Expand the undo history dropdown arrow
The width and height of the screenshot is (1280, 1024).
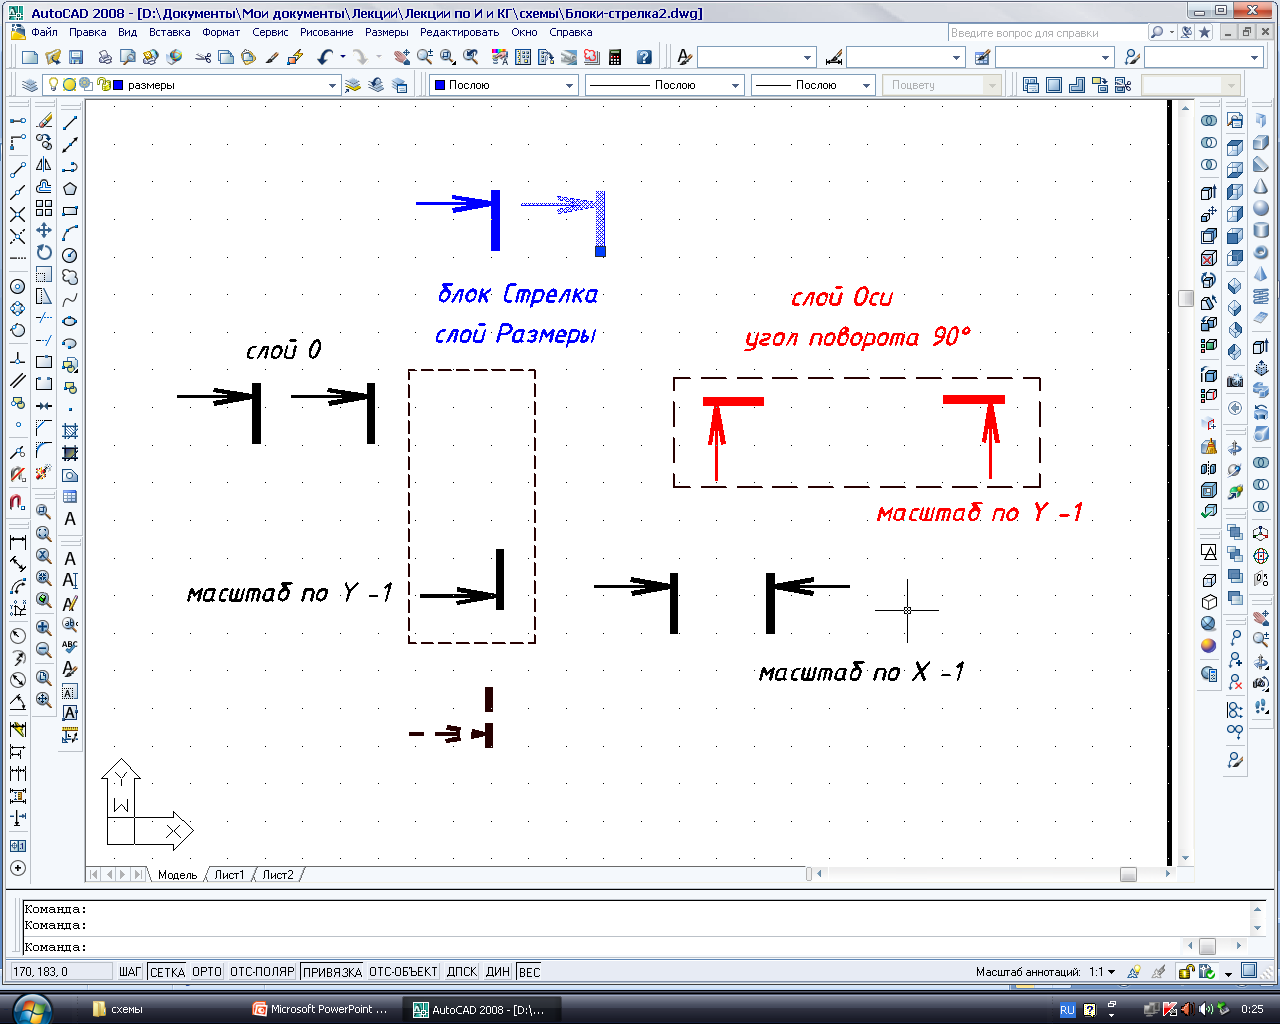[x=342, y=58]
